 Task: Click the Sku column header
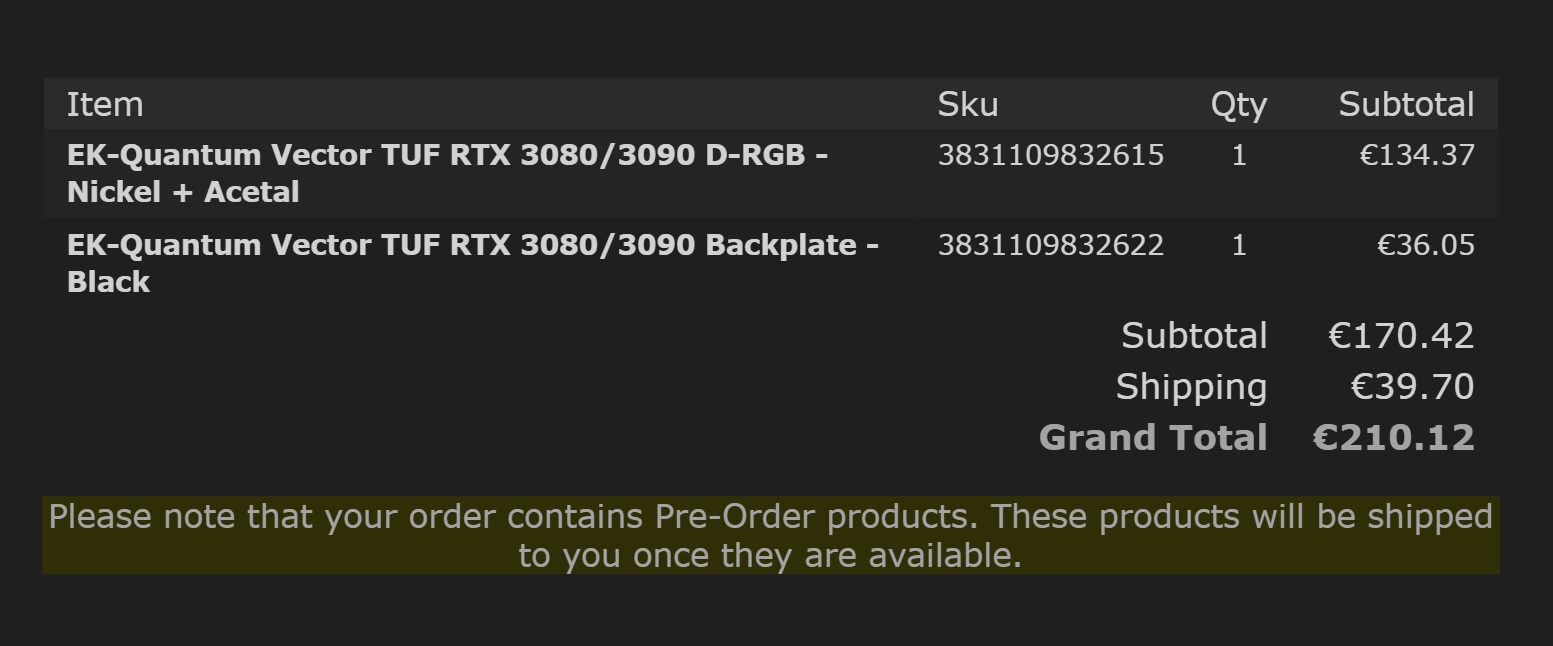click(x=967, y=105)
